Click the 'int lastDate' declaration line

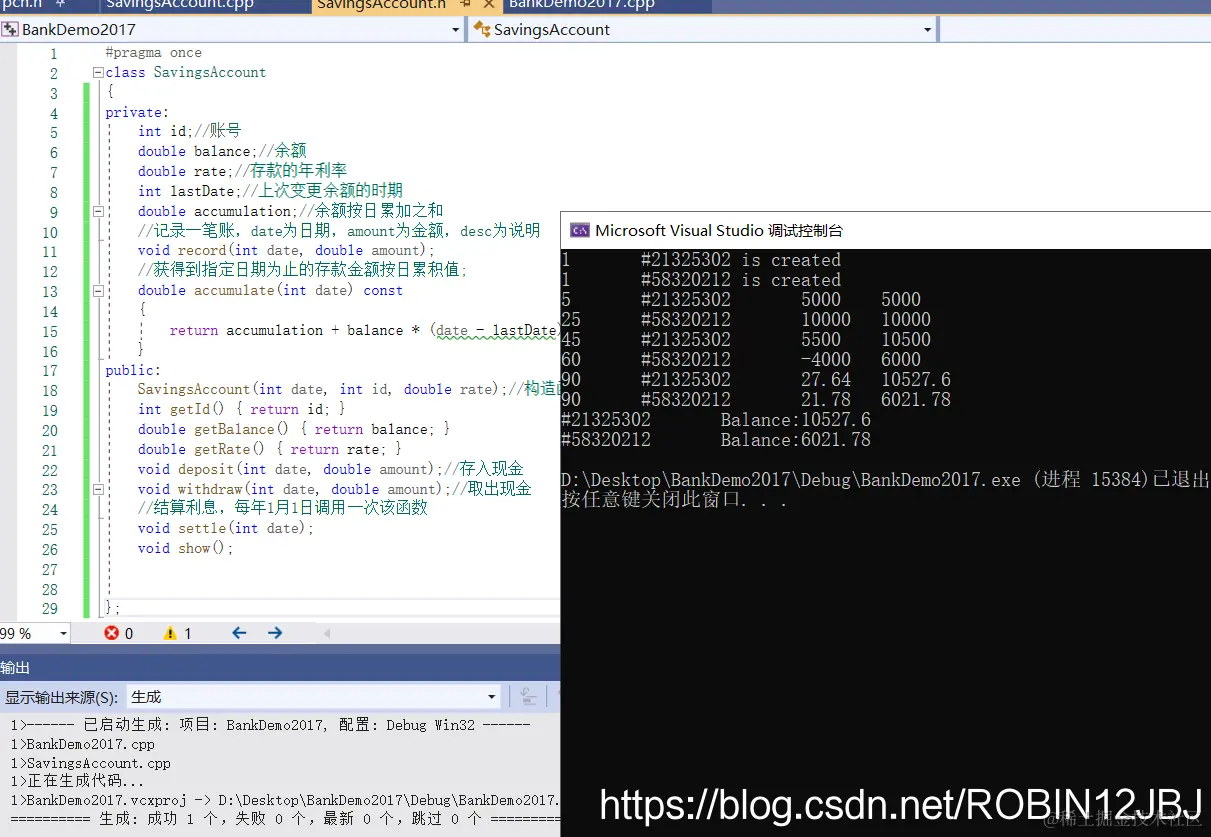[270, 192]
